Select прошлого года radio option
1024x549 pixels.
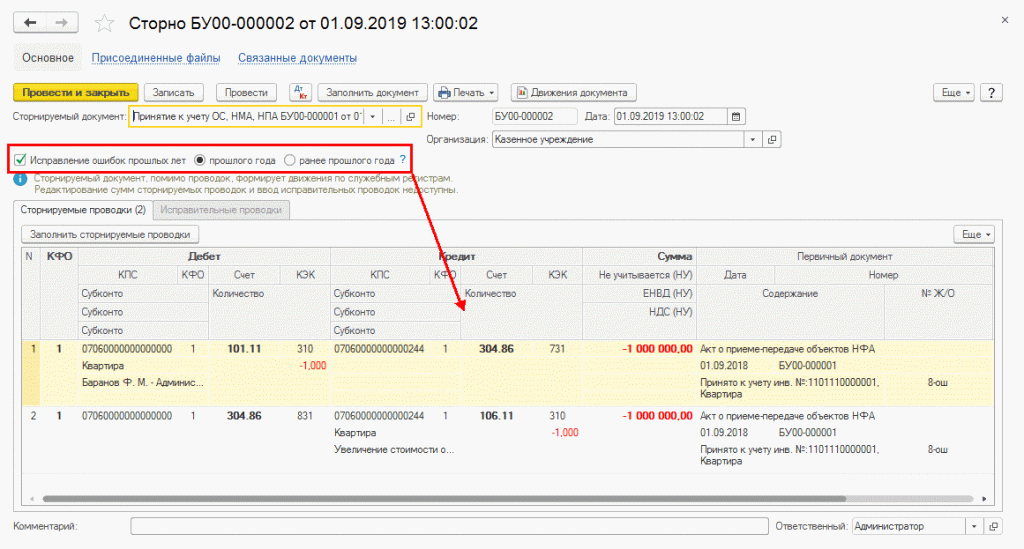tap(200, 160)
